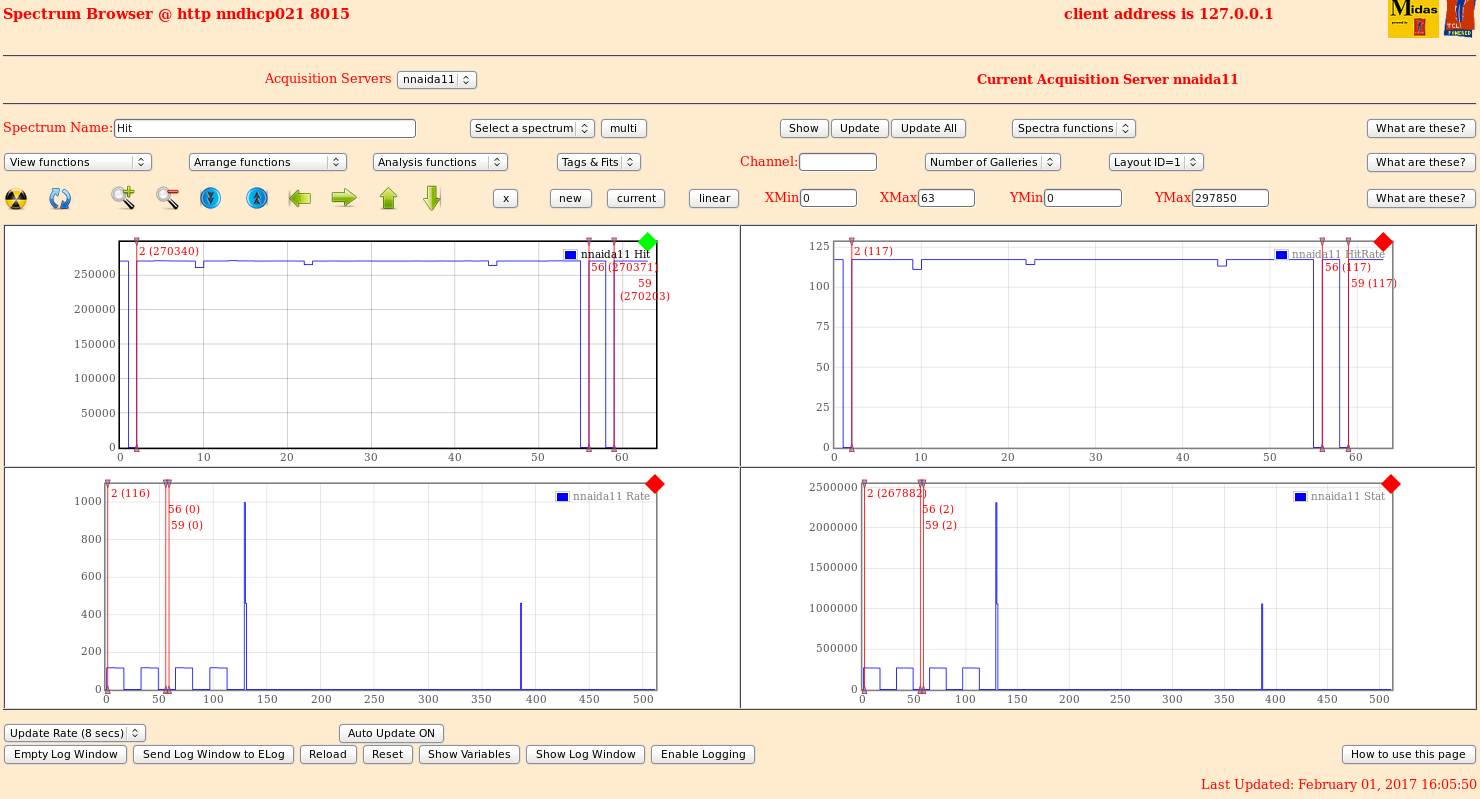The width and height of the screenshot is (1480, 799).
Task: Shift spectrum with green right arrow
Action: [344, 198]
